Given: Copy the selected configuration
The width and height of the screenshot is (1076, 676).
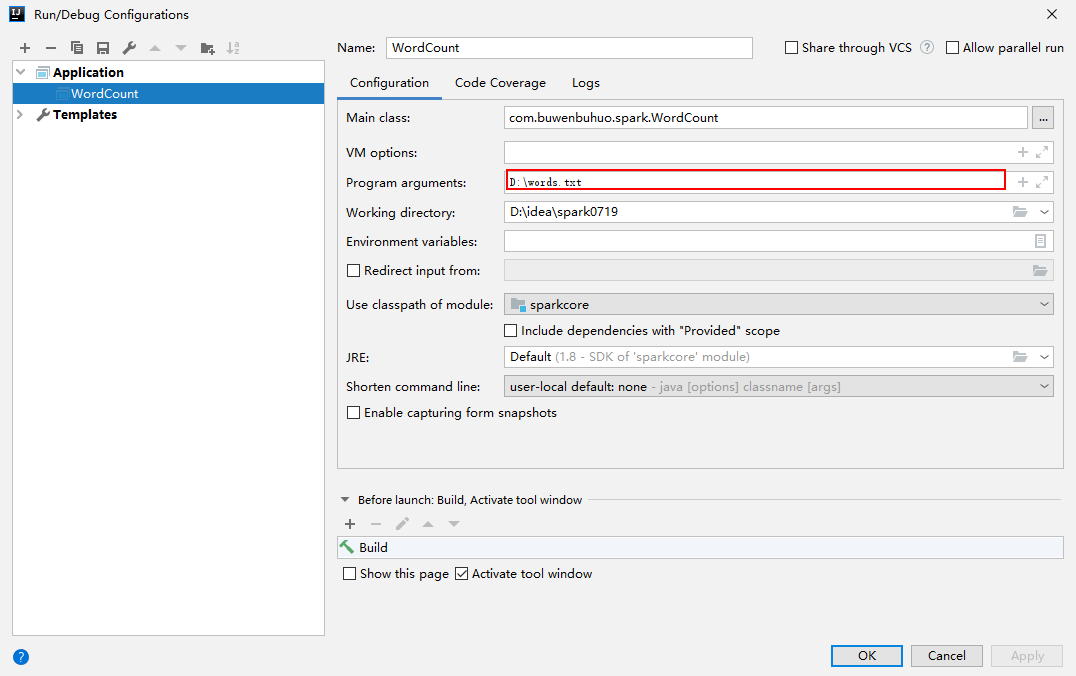Looking at the screenshot, I should tap(77, 48).
